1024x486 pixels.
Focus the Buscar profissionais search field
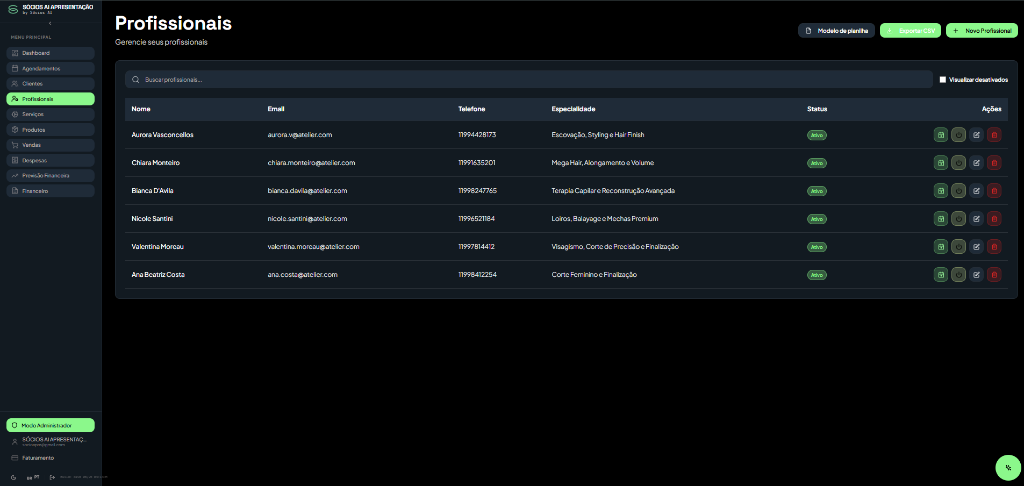click(x=528, y=79)
